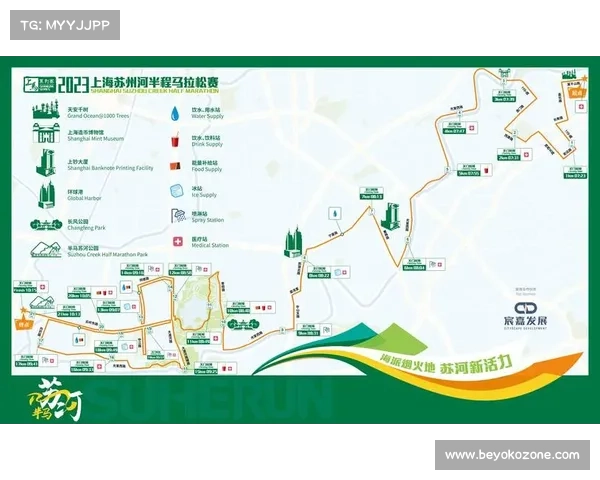The height and width of the screenshot is (480, 600).
Task: Click the Spray Station shower icon
Action: [179, 215]
